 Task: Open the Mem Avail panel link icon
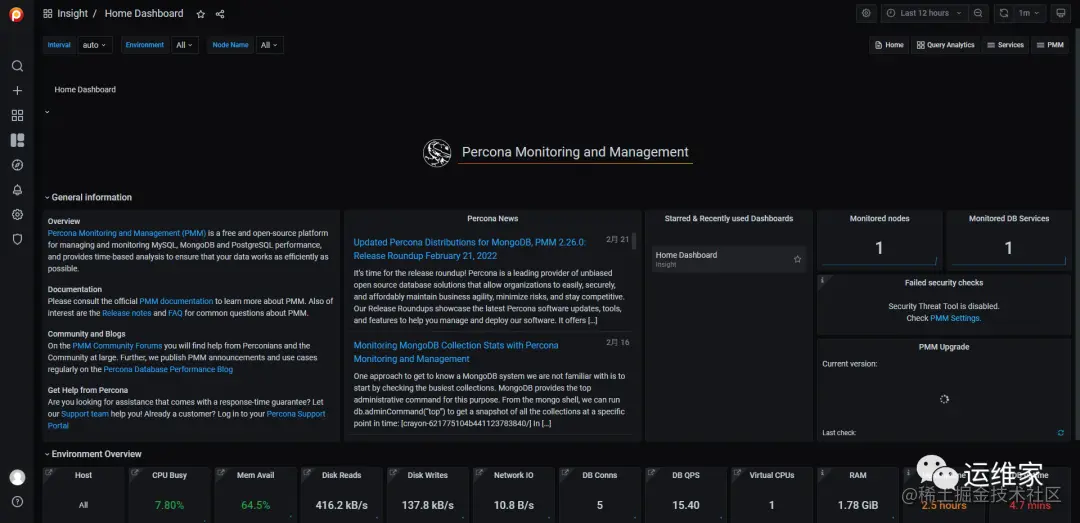(x=220, y=473)
